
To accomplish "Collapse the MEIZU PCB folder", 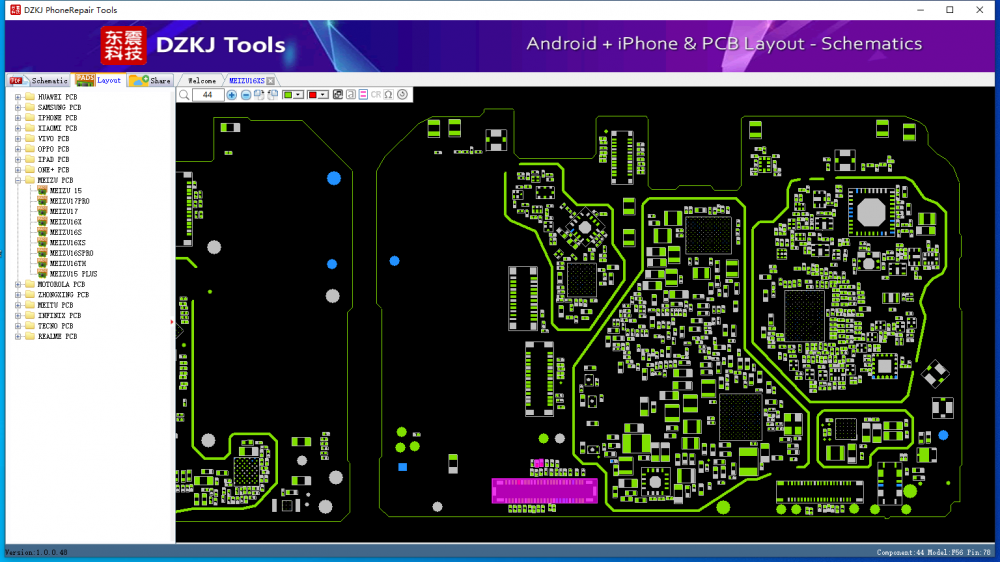I will (18, 180).
